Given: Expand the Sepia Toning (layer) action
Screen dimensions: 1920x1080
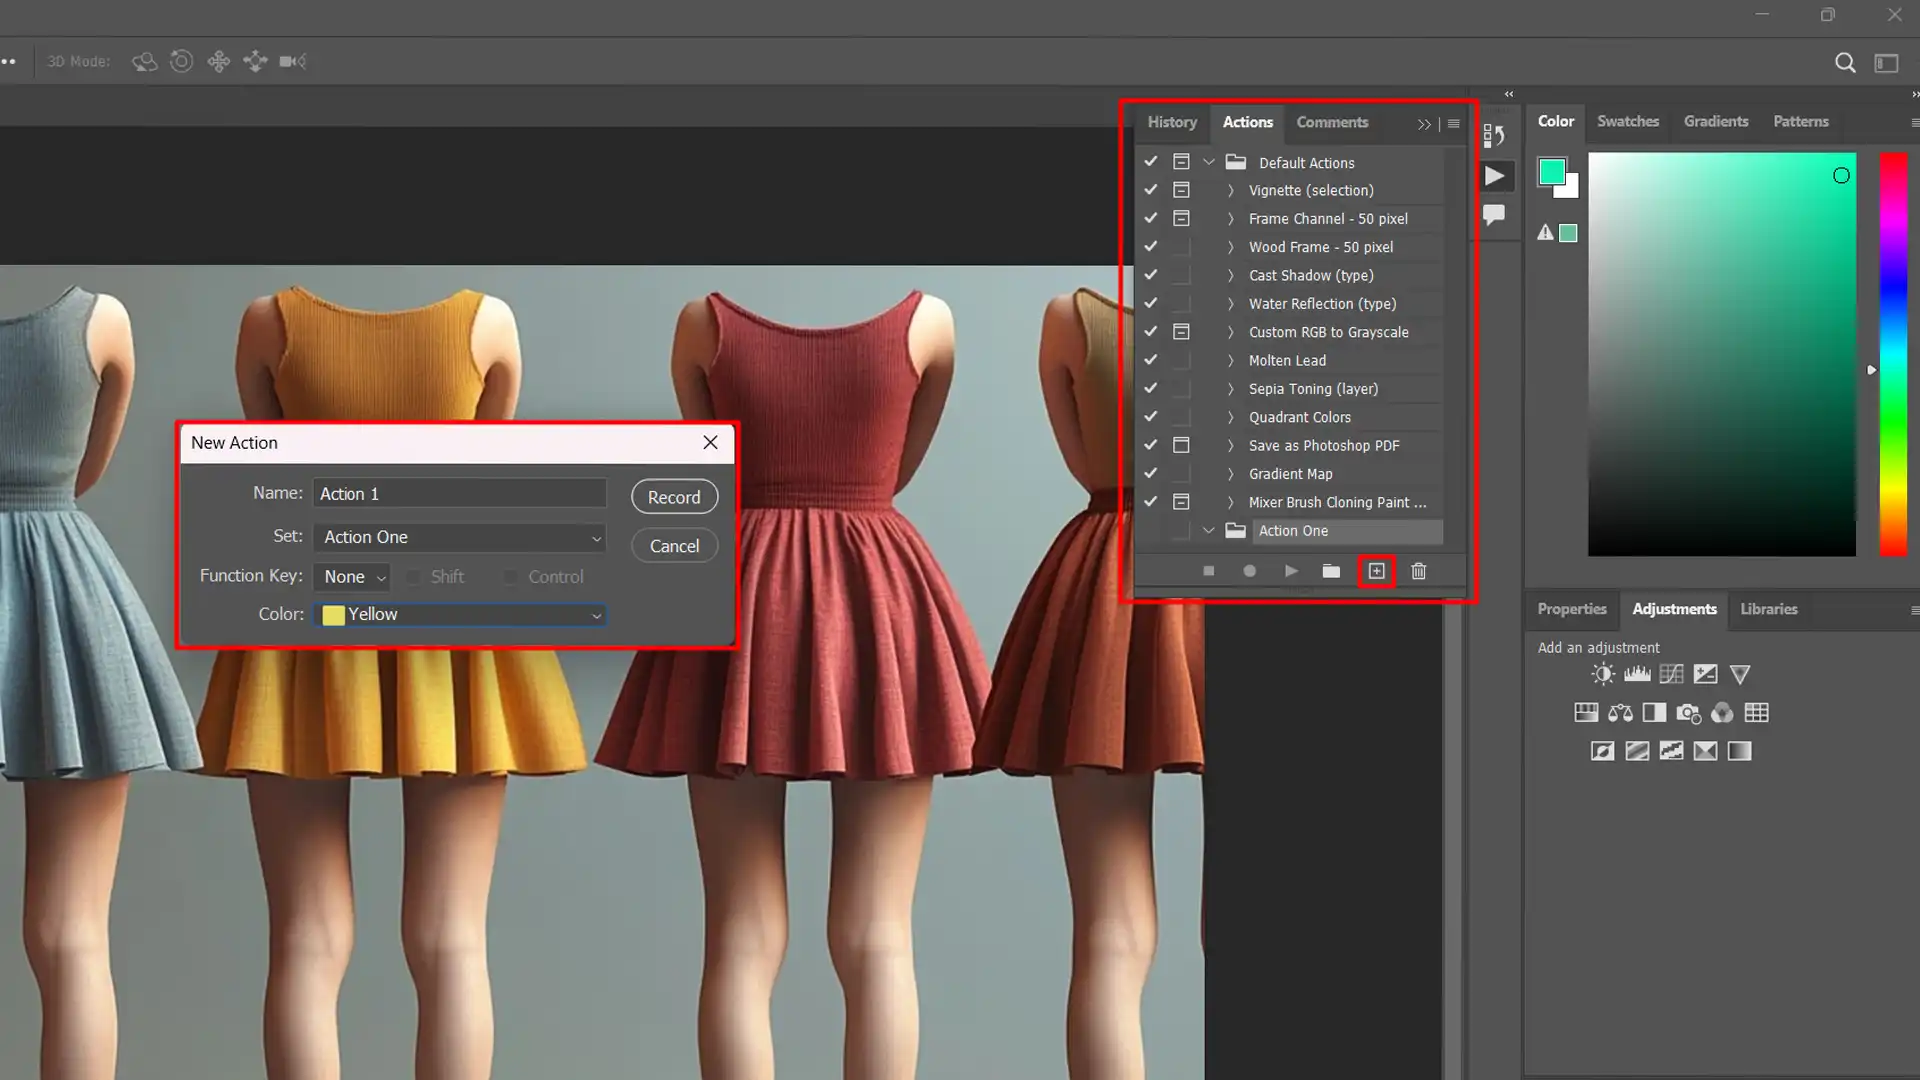Looking at the screenshot, I should [1231, 389].
